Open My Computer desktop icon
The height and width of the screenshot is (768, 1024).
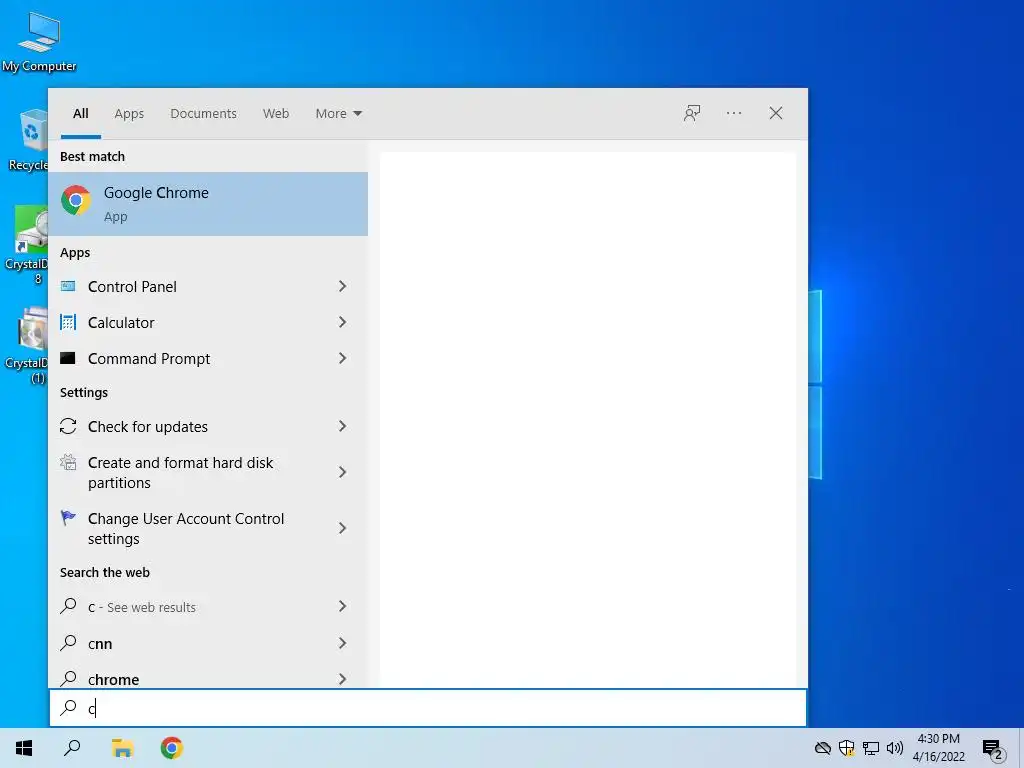tap(39, 42)
